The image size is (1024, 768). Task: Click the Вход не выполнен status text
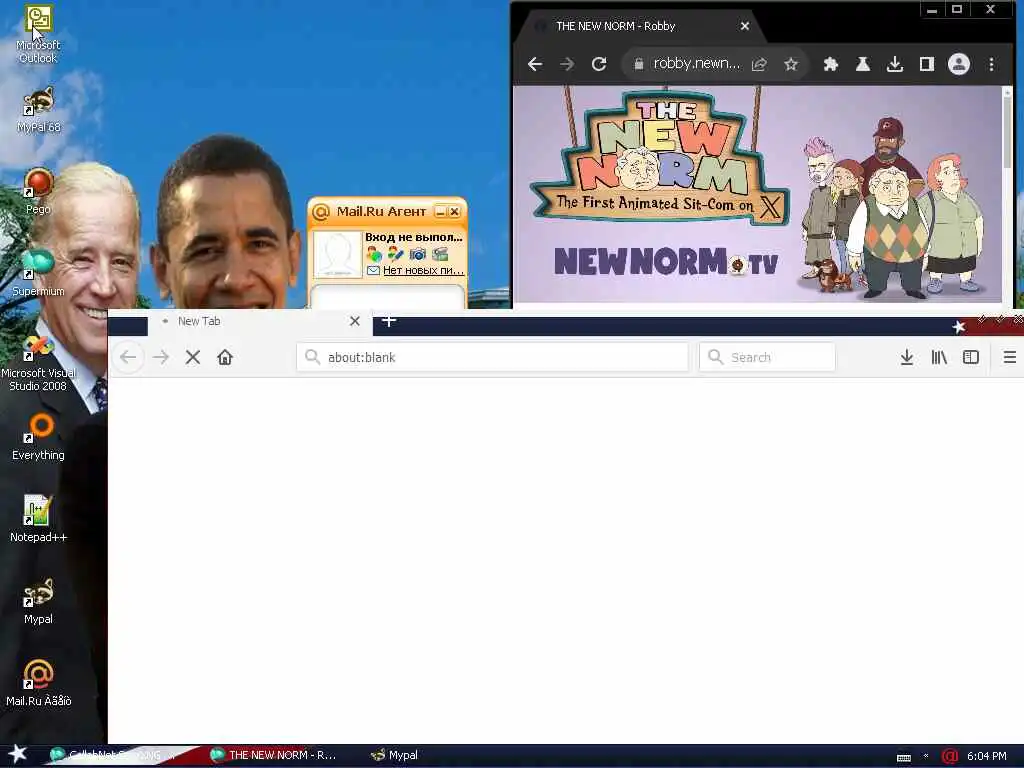tap(413, 237)
